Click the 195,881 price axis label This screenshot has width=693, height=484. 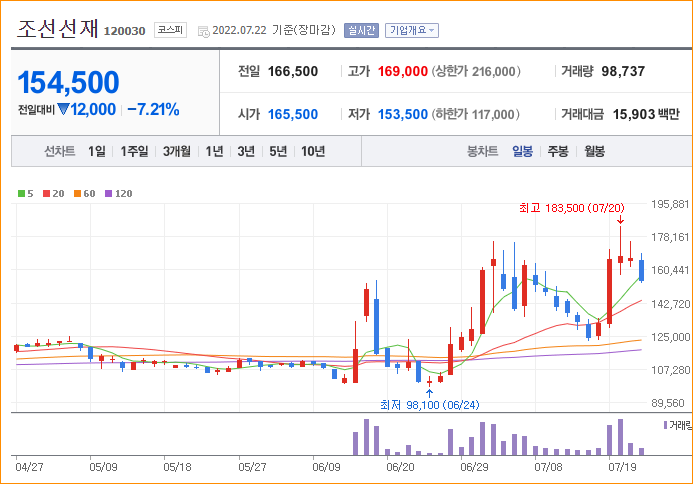(670, 204)
